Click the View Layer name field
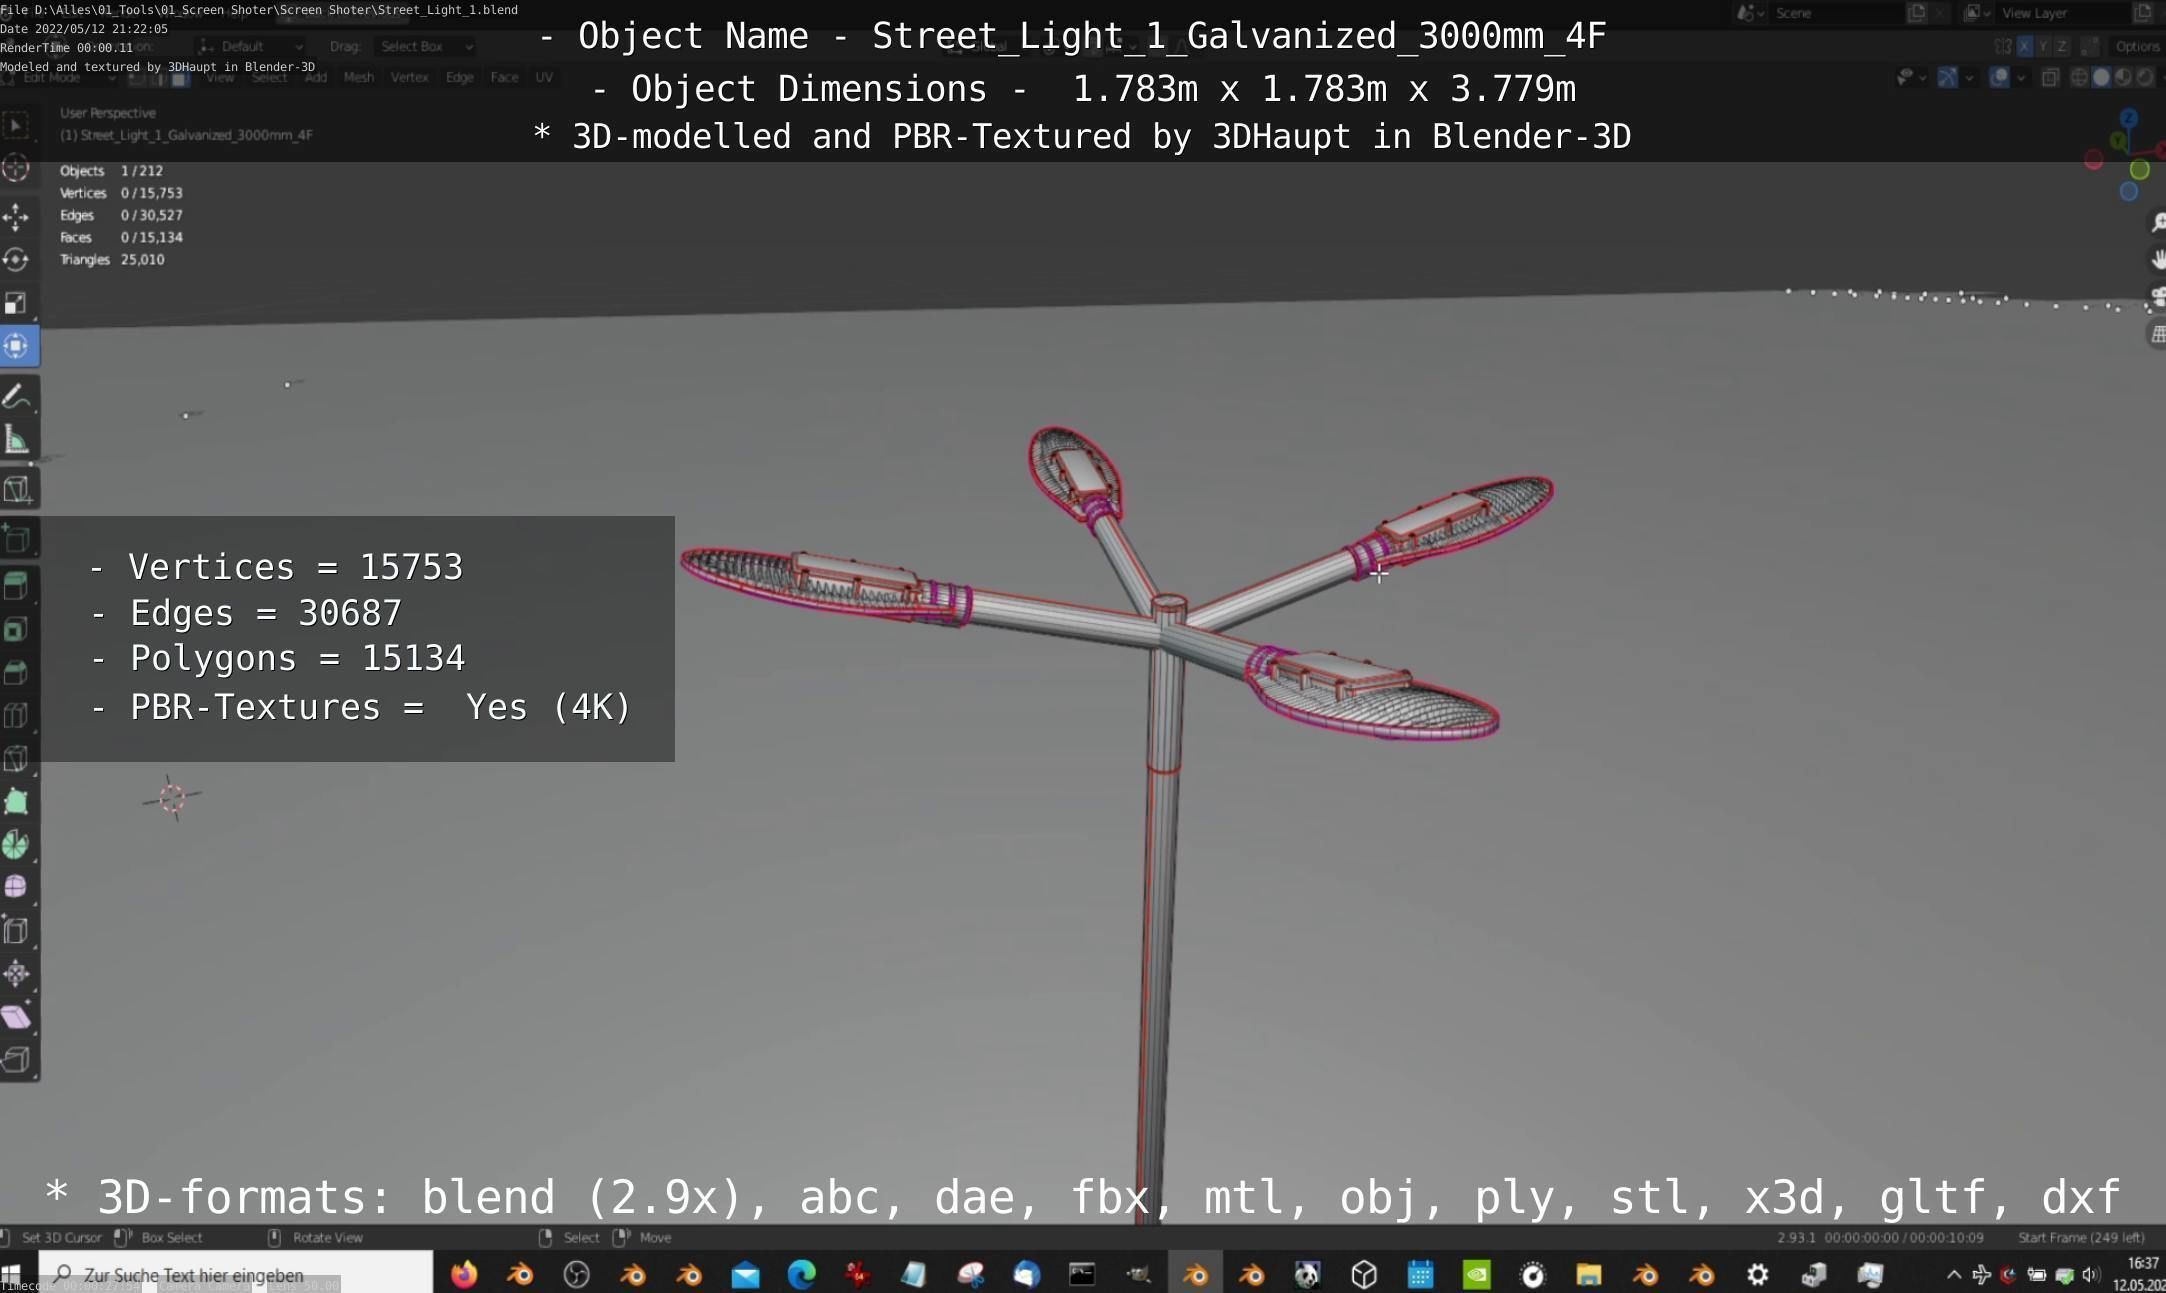This screenshot has width=2166, height=1293. tap(2064, 13)
